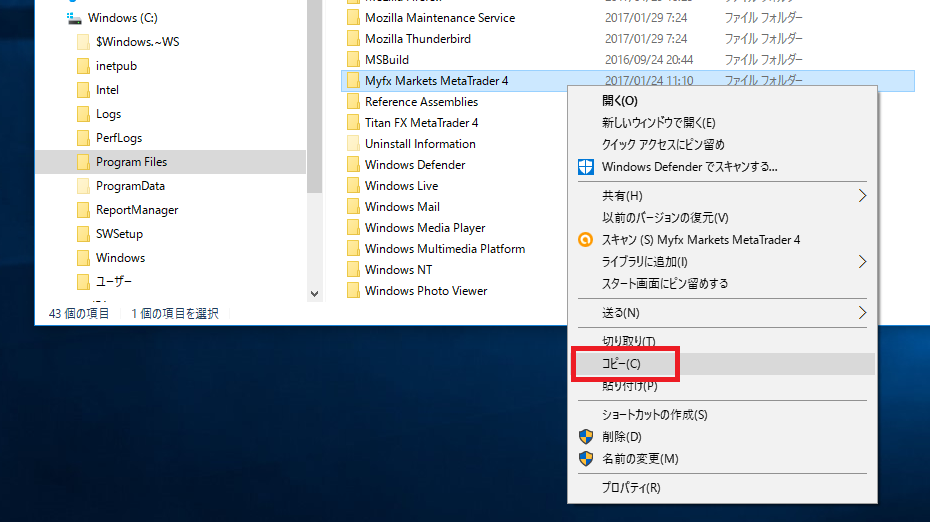Select Windows (C:) in the navigation tree
Image resolution: width=930 pixels, height=522 pixels.
tap(123, 18)
